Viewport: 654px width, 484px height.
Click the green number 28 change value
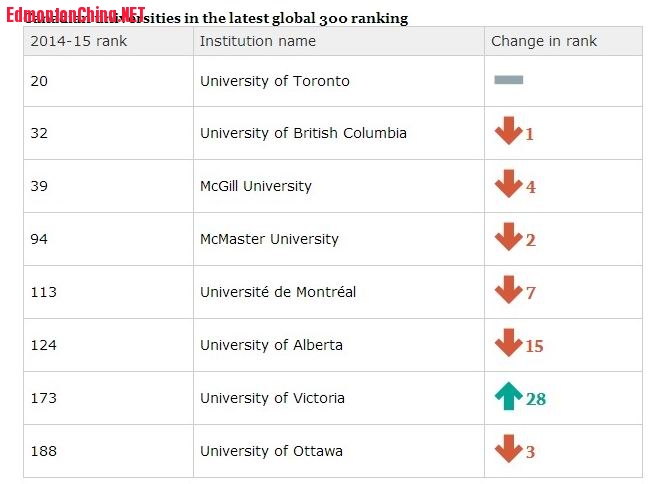536,399
